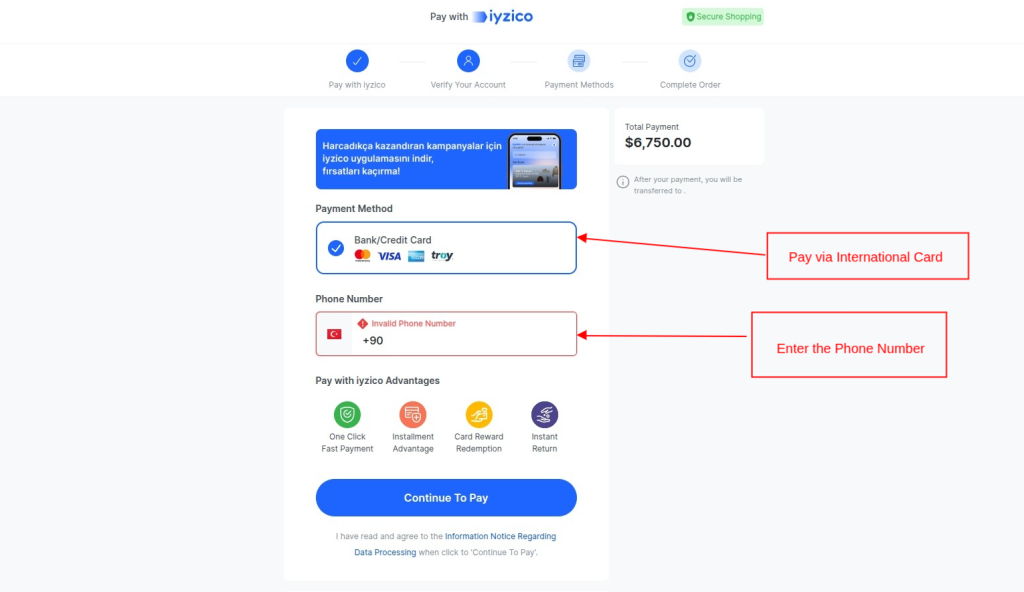
Task: Select the Payment Methods card step icon
Action: [579, 61]
